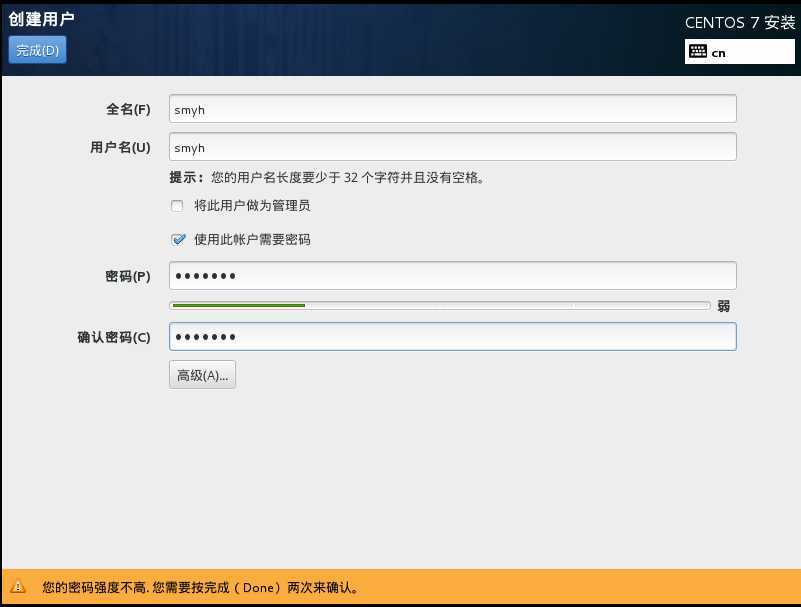Focus the 全名(F) full name field
The image size is (801, 607).
point(453,109)
